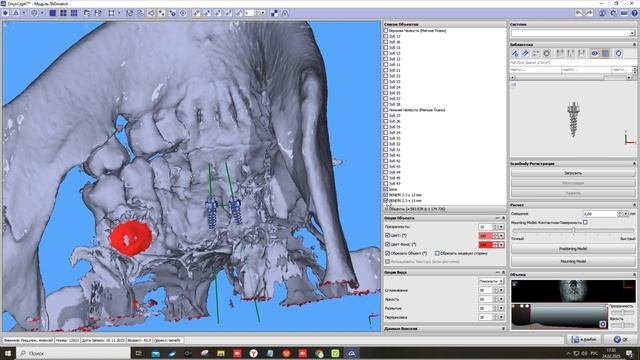Open the offset Смещение value dropdown
This screenshot has width=640, height=360.
click(626, 213)
